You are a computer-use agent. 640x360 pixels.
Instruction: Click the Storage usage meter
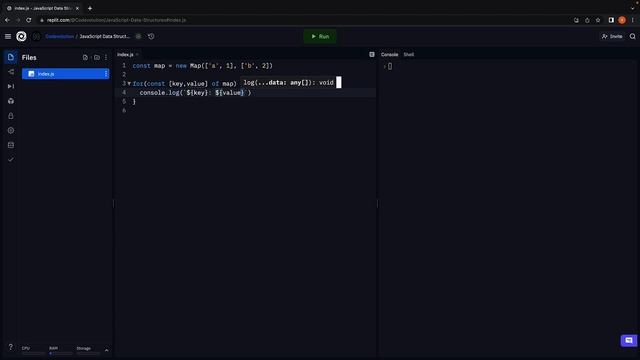pos(88,350)
